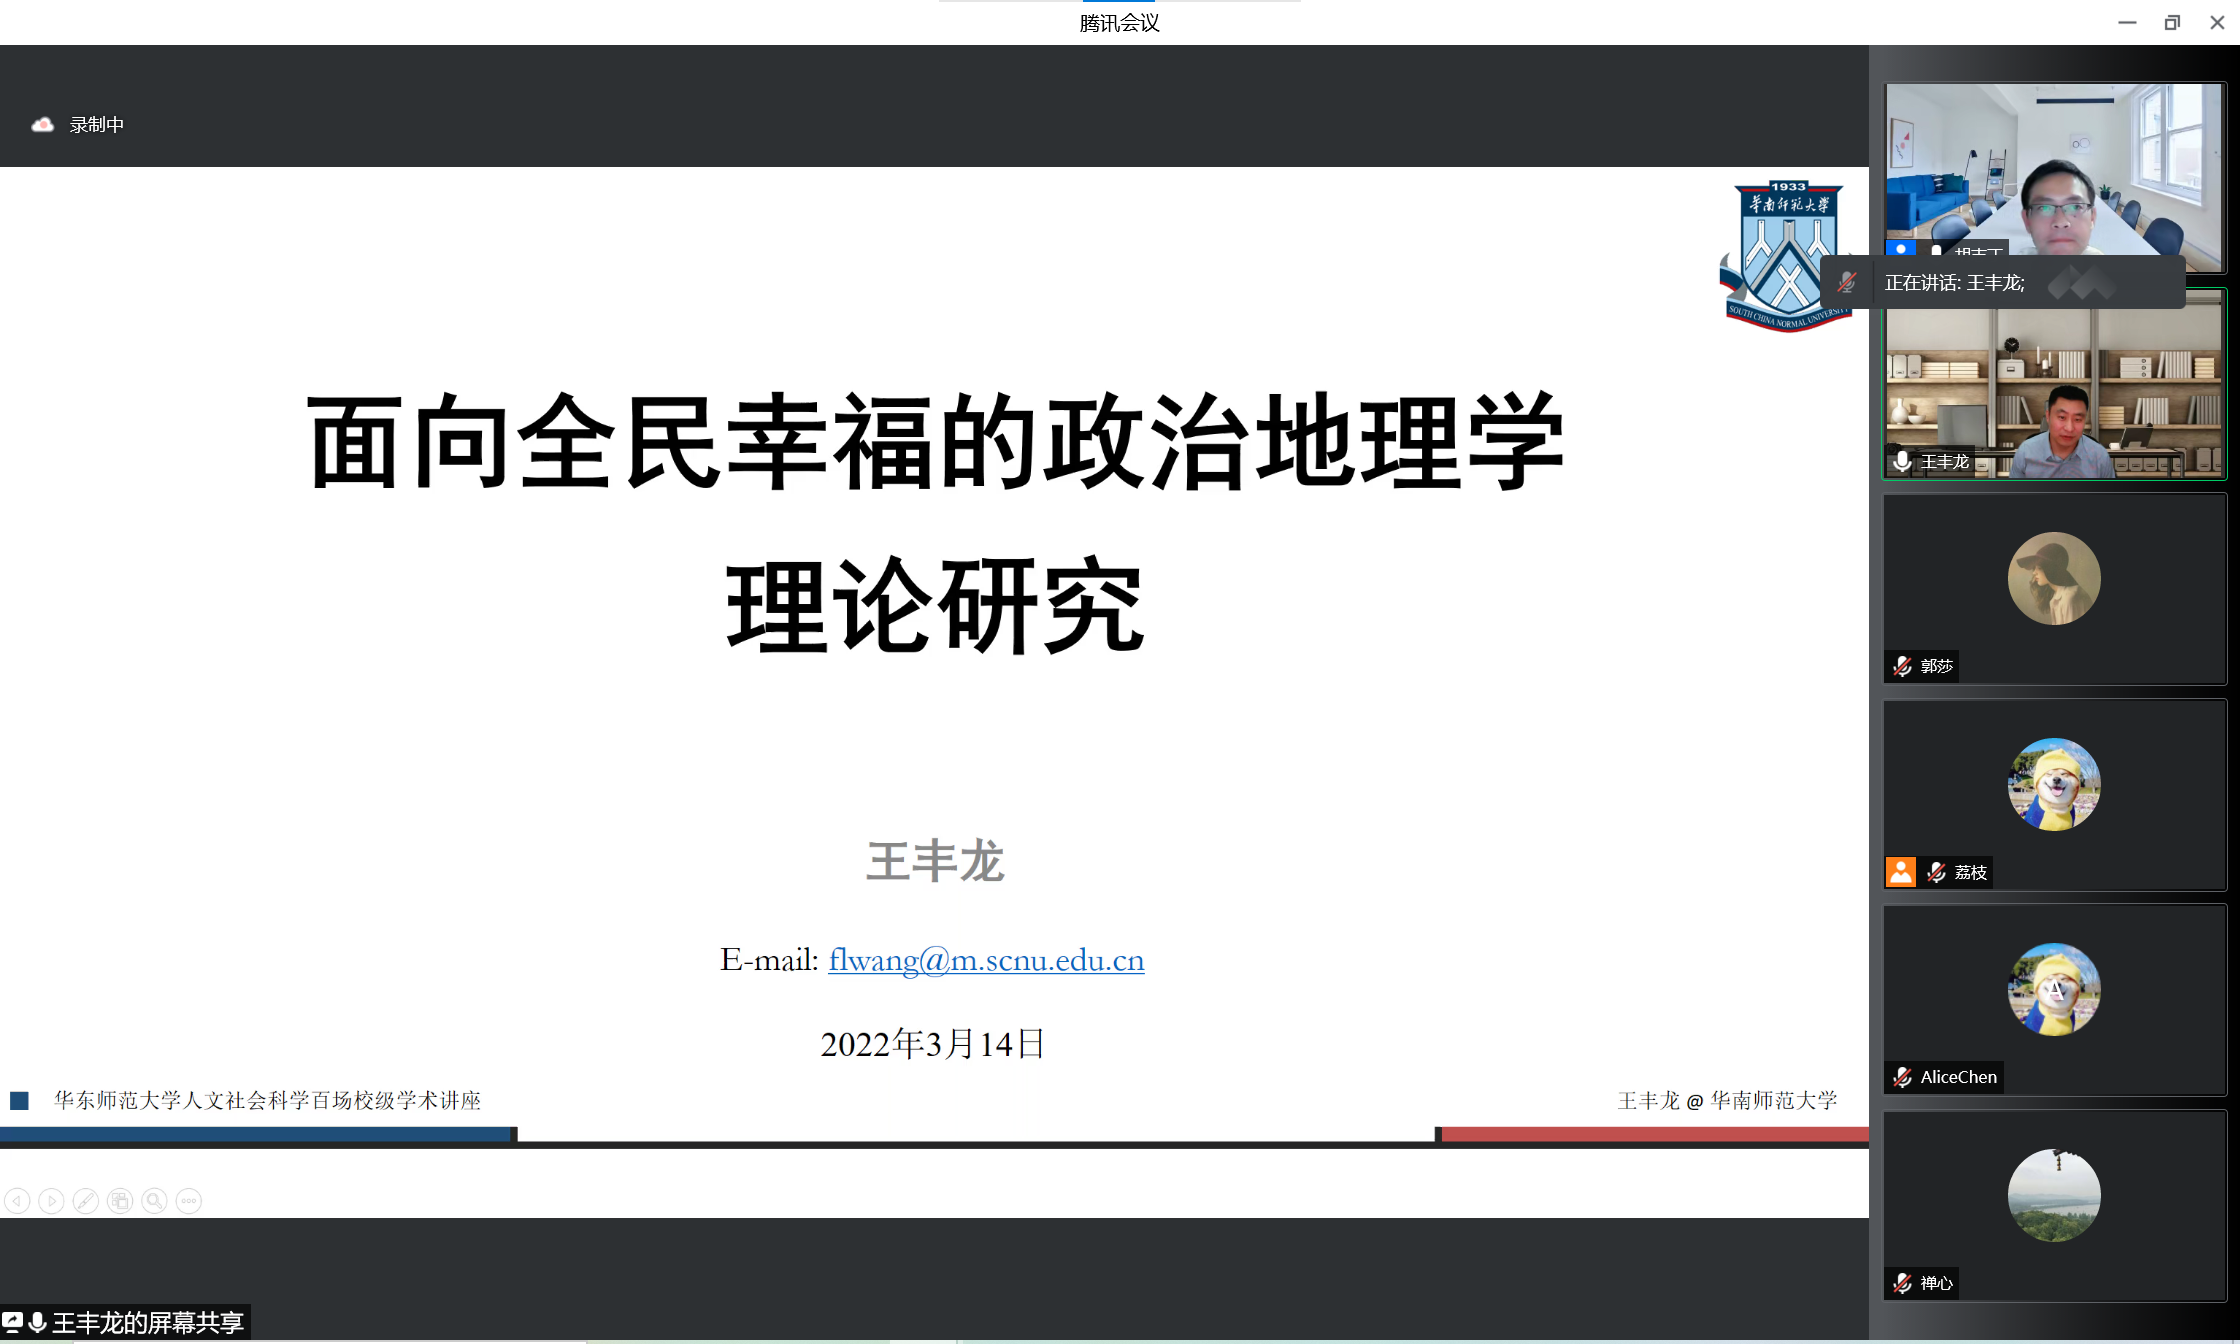The width and height of the screenshot is (2240, 1344).
Task: Go to the previous slide arrow
Action: tap(17, 1201)
